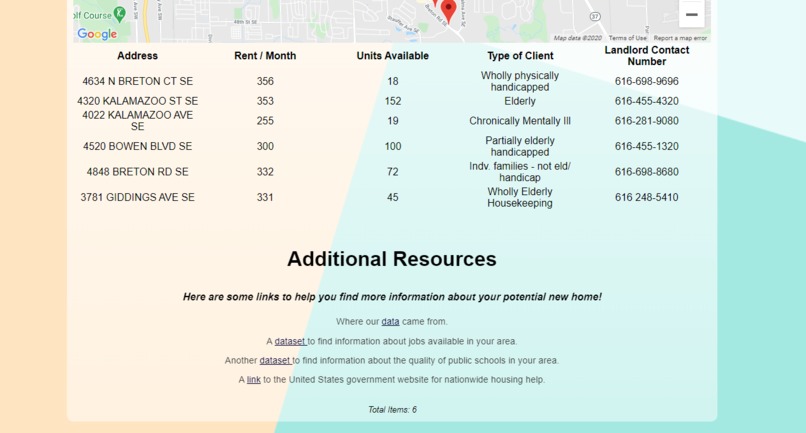Viewport: 806px width, 433px height.
Task: Click the Landlord Contact Number header
Action: click(647, 56)
